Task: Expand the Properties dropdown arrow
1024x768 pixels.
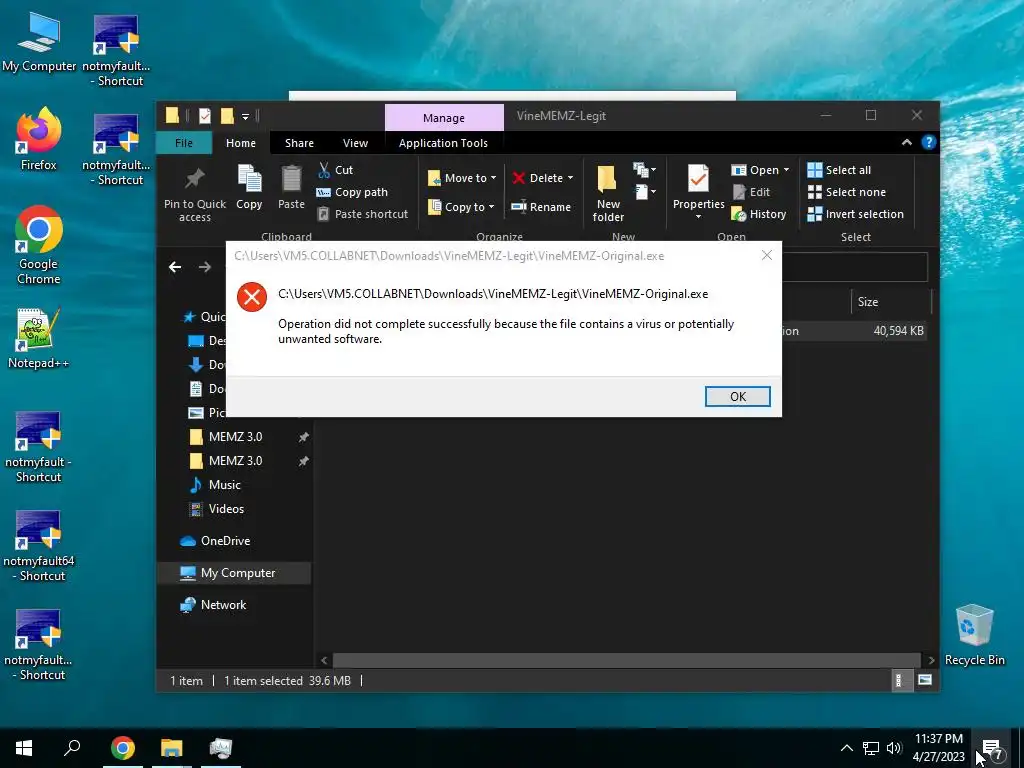Action: pyautogui.click(x=698, y=217)
